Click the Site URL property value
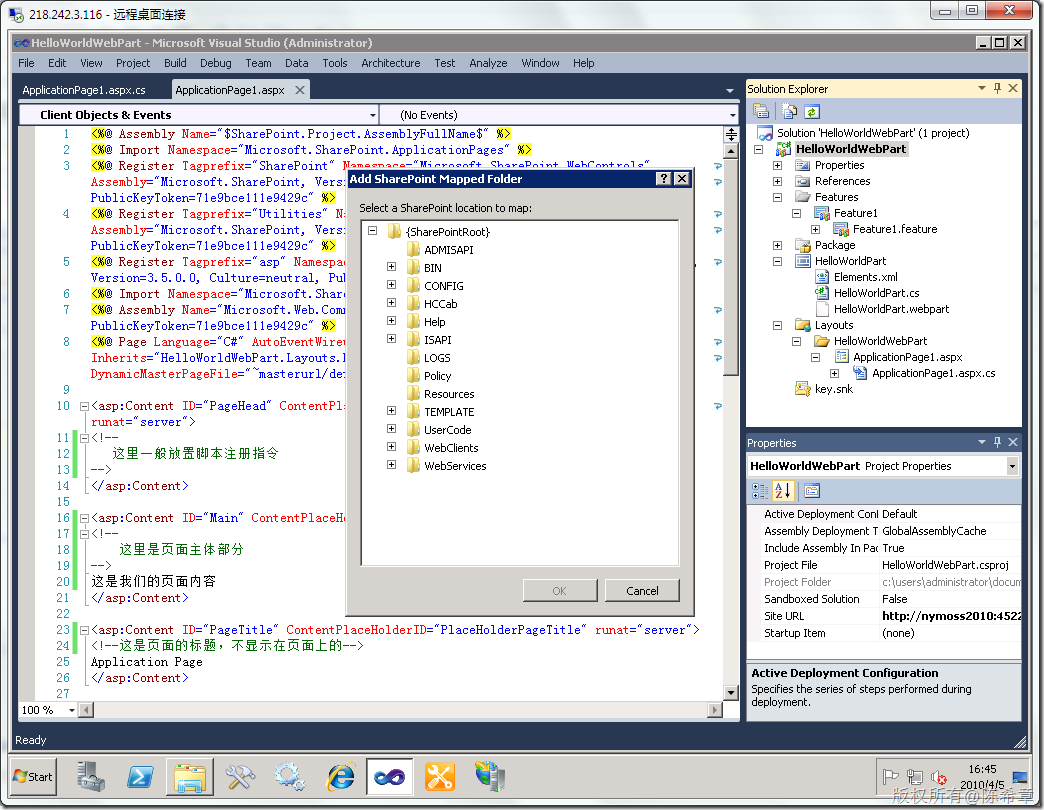The width and height of the screenshot is (1044, 810). [951, 616]
